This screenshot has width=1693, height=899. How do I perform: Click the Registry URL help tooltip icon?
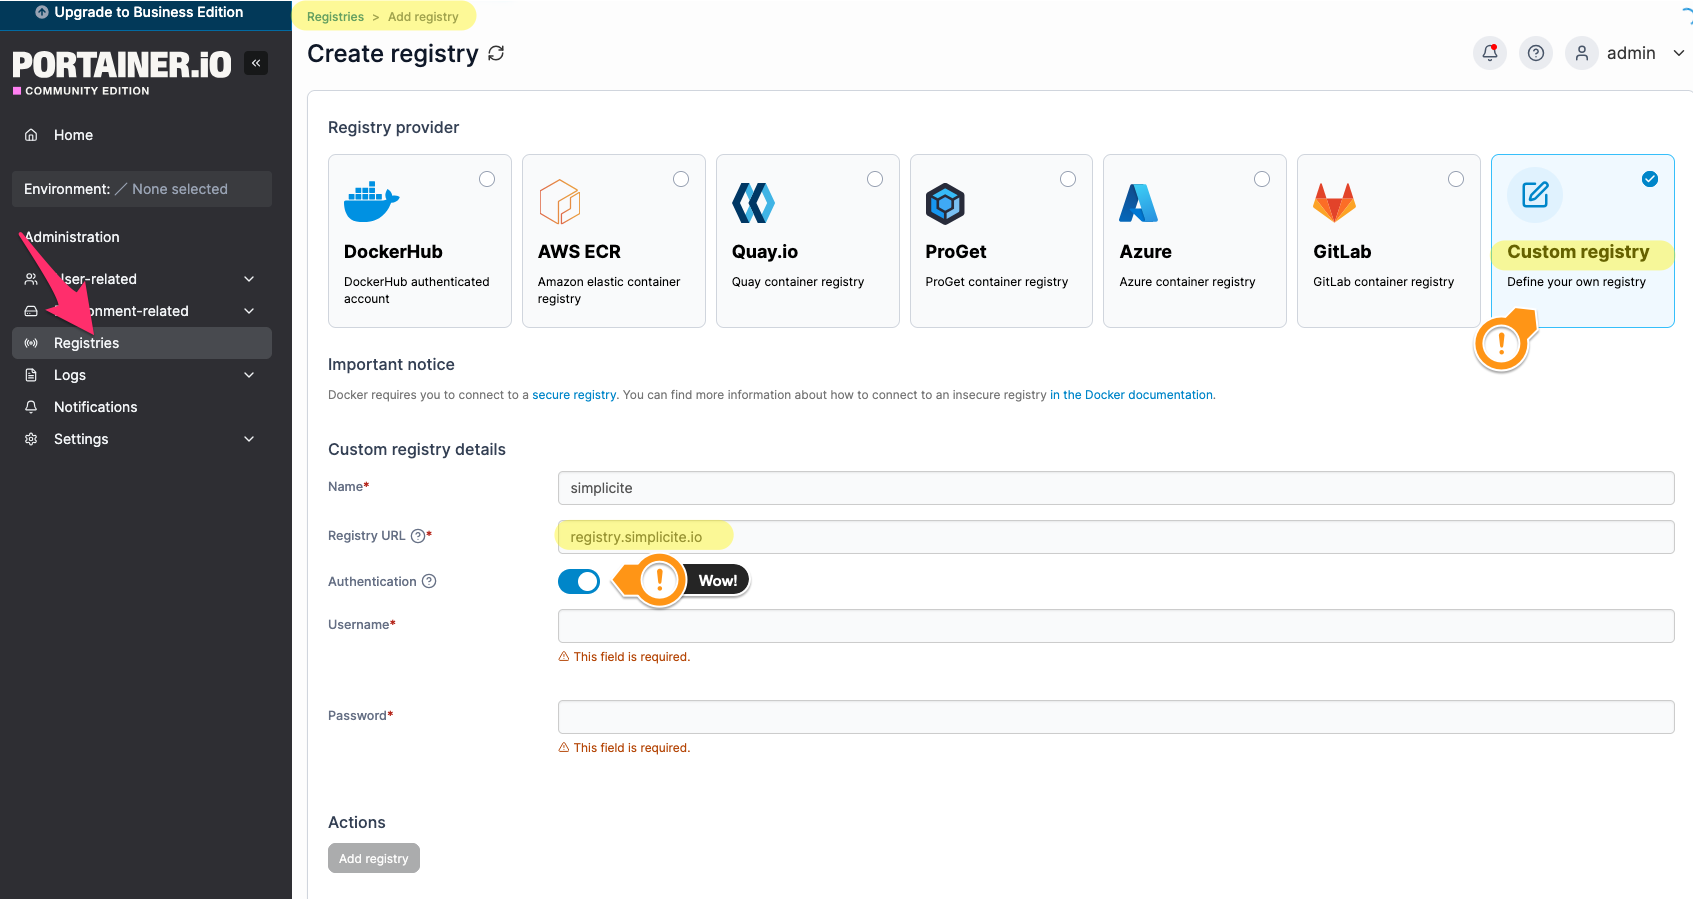418,536
